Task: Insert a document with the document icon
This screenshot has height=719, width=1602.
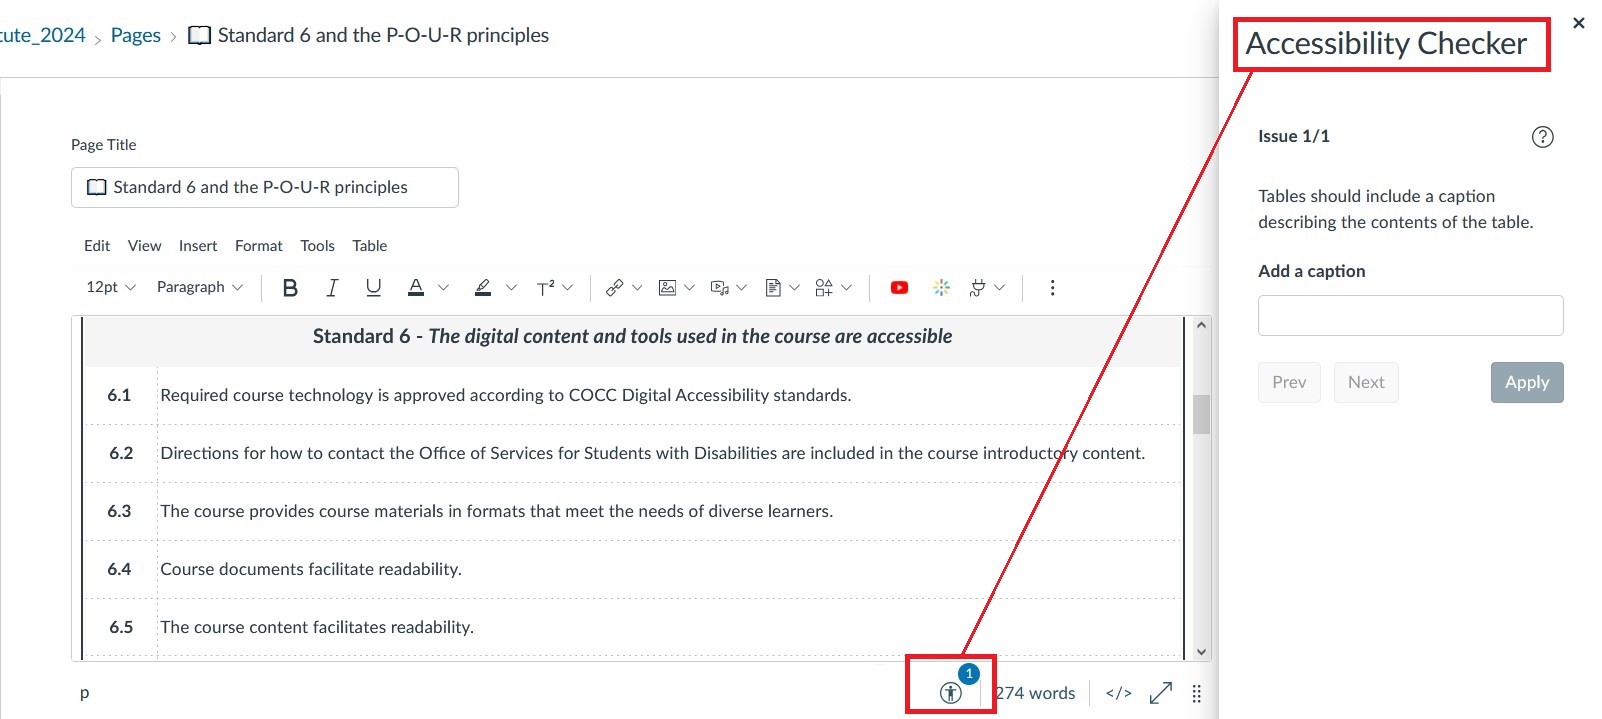Action: [x=772, y=288]
